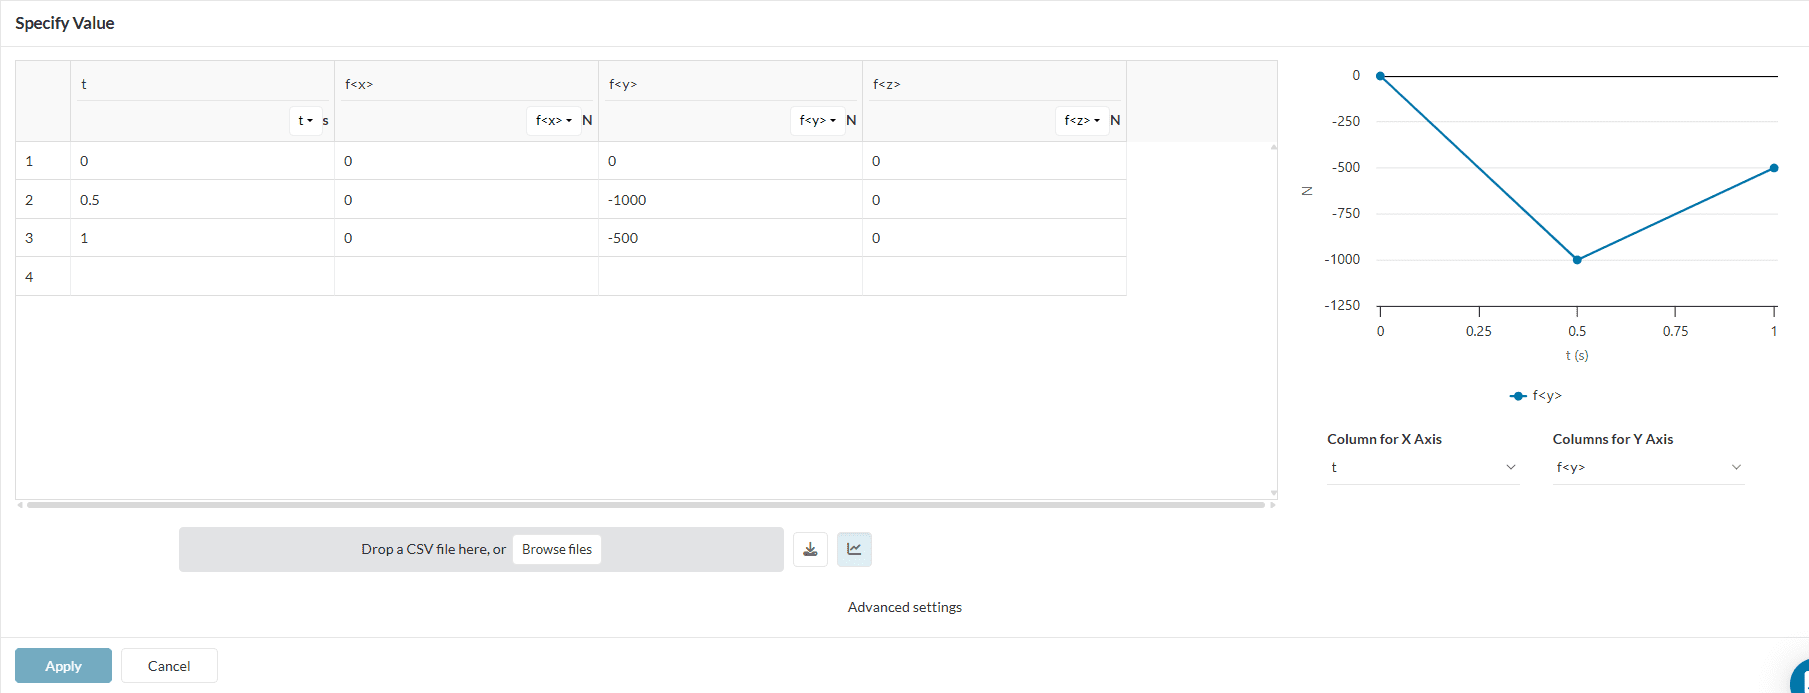
Task: Click the empty t cell in row 4
Action: [x=201, y=277]
